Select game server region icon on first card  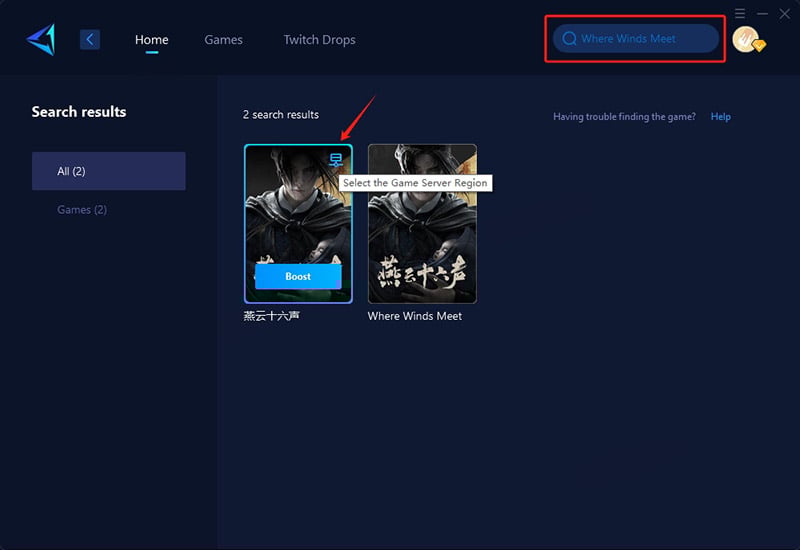pyautogui.click(x=336, y=160)
